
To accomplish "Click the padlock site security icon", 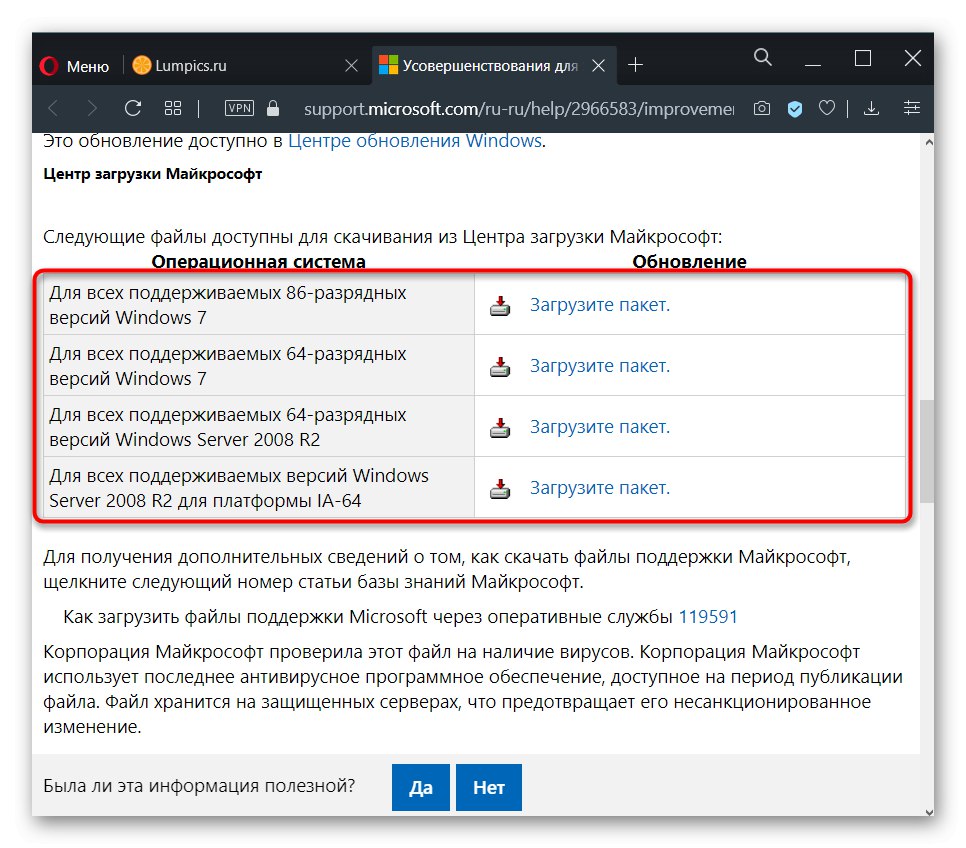I will 276,108.
